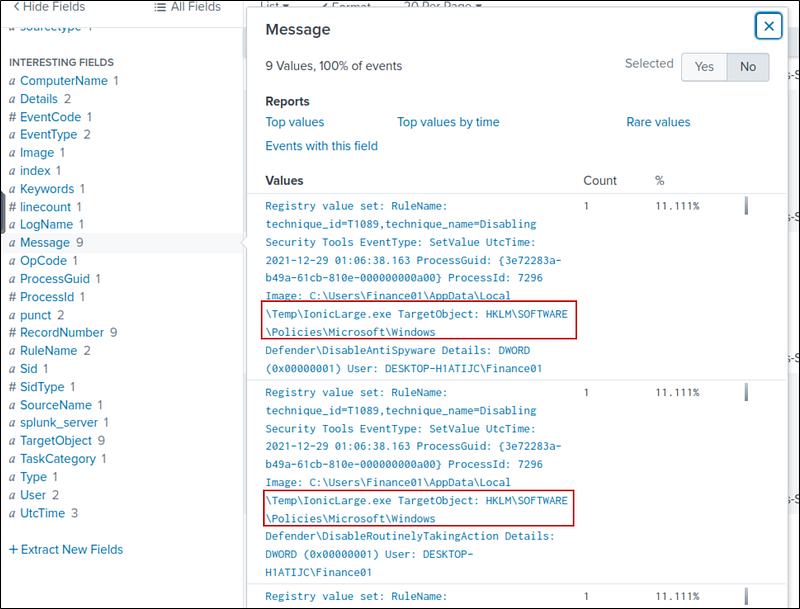
Task: Select the UtcTime field
Action: click(42, 513)
